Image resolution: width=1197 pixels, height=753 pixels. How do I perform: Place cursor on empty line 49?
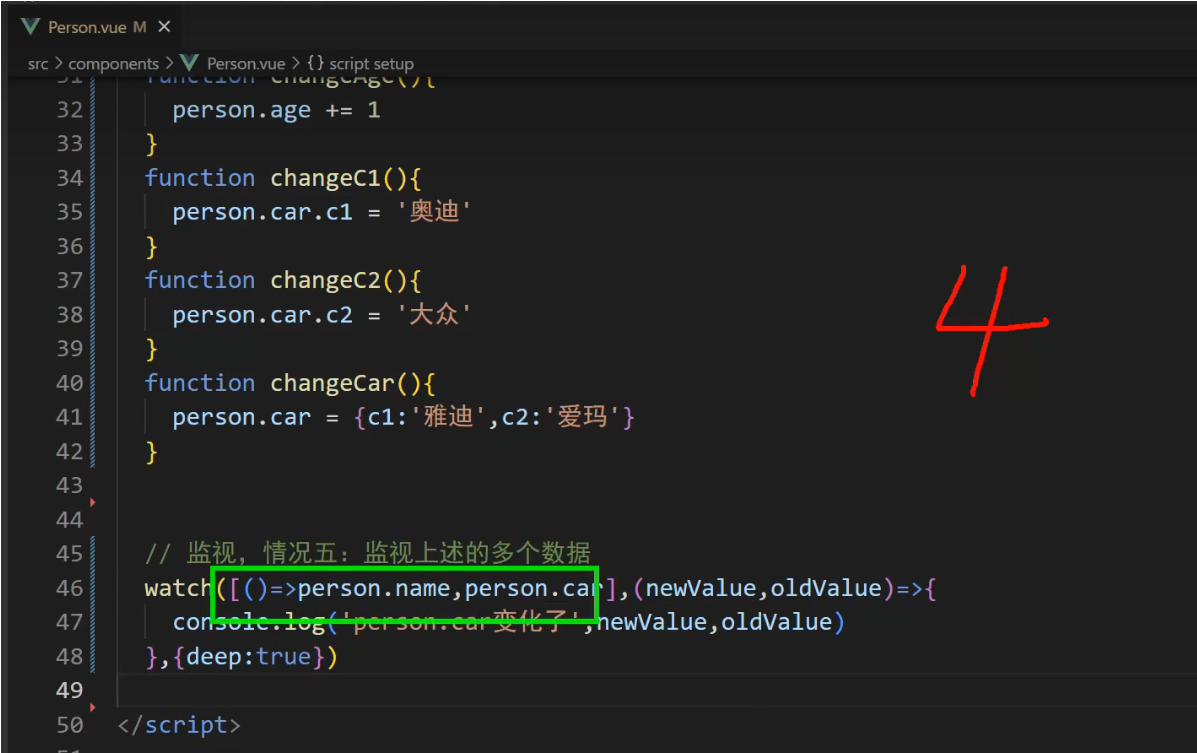[657, 690]
